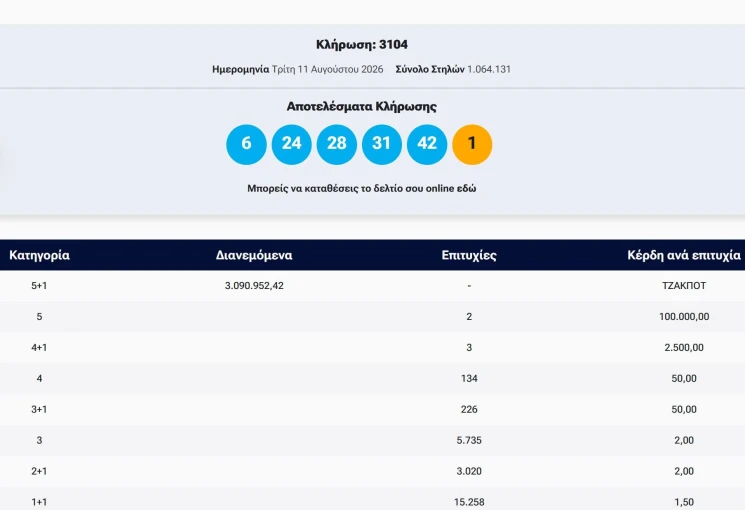Viewport: 745px width, 510px height.
Task: Select the 2+1 category cell
Action: 39,471
